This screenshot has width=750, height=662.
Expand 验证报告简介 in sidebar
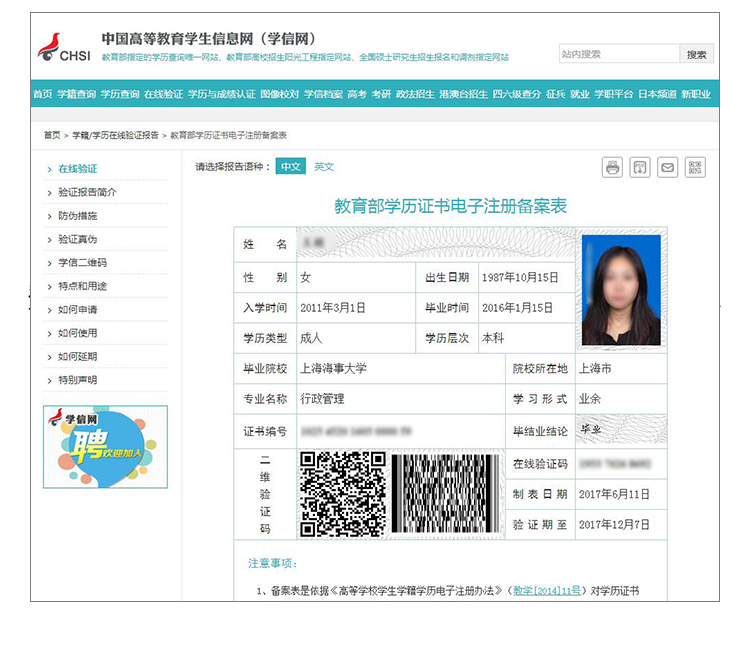click(x=87, y=192)
